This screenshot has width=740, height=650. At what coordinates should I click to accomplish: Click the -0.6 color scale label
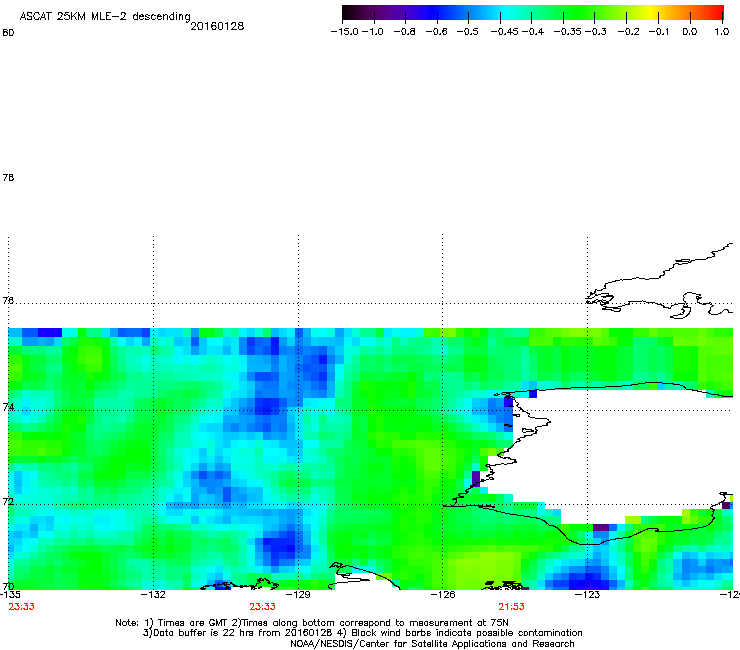[436, 32]
